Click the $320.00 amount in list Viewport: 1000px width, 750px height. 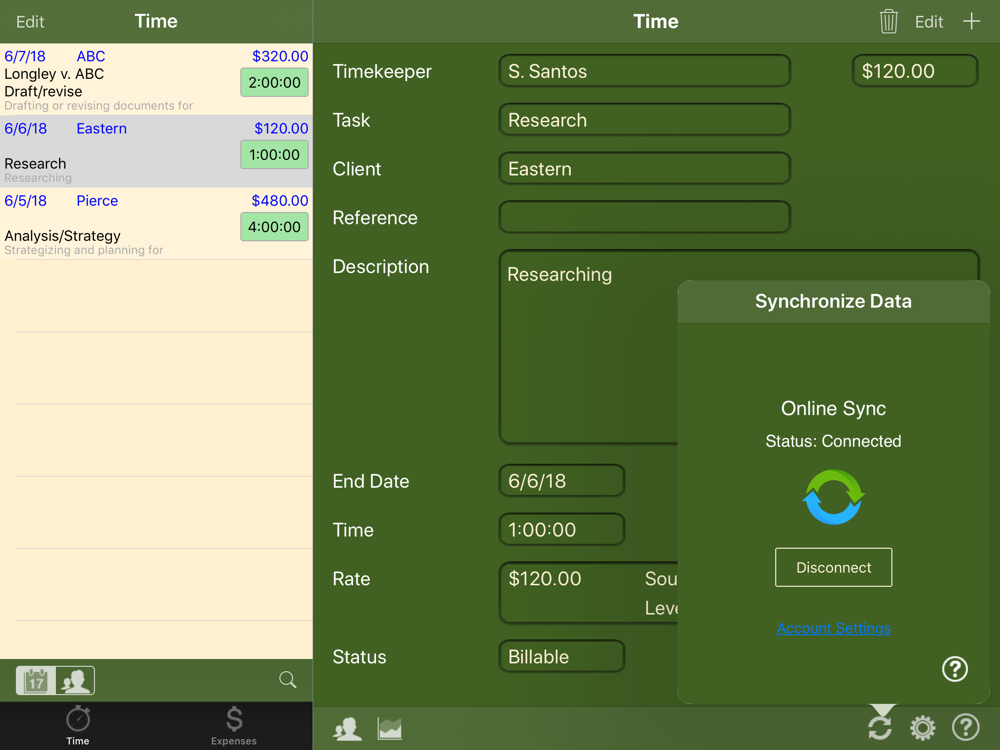tap(280, 56)
